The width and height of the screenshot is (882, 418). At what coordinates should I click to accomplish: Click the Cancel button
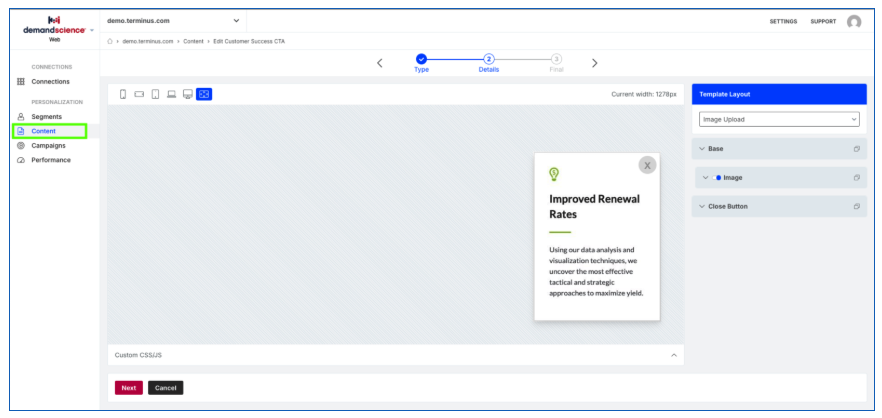pos(165,388)
